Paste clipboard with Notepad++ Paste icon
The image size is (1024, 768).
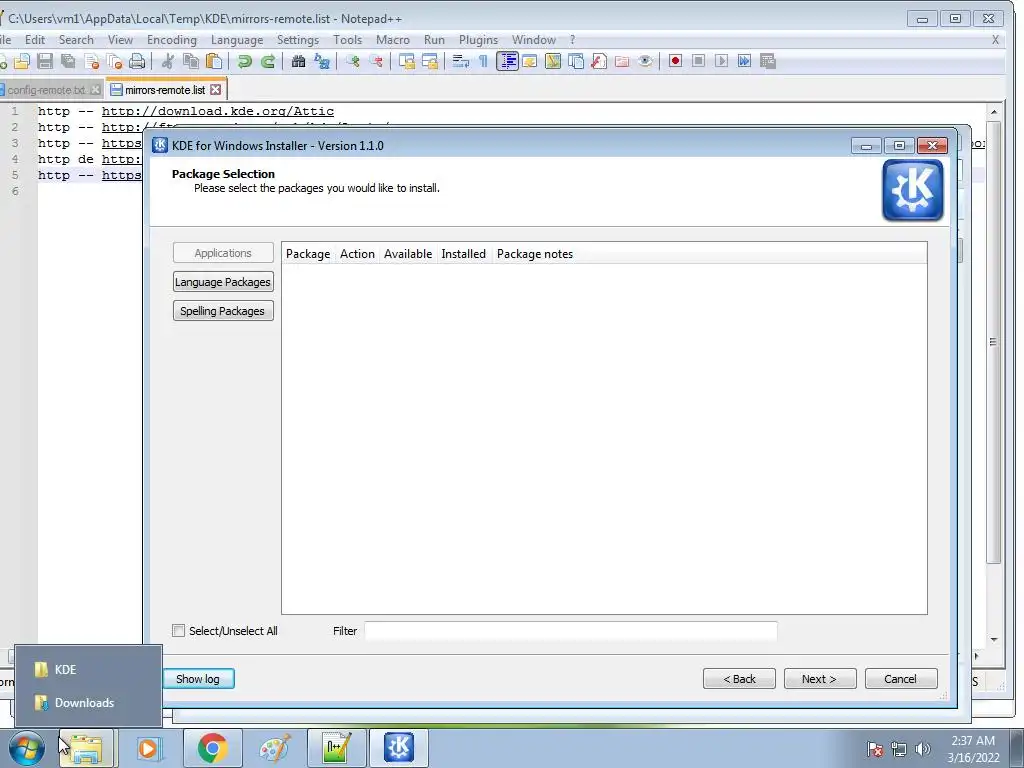coord(214,61)
